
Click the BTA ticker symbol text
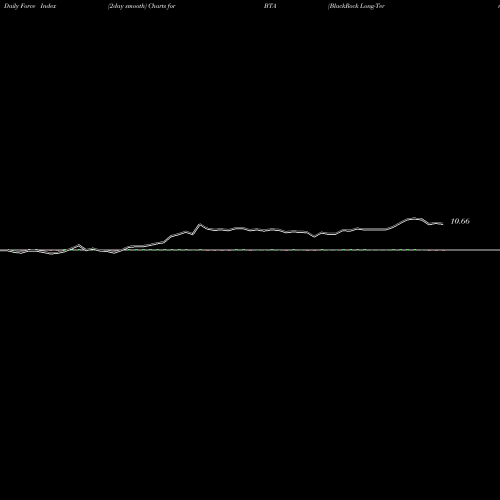pos(270,6)
